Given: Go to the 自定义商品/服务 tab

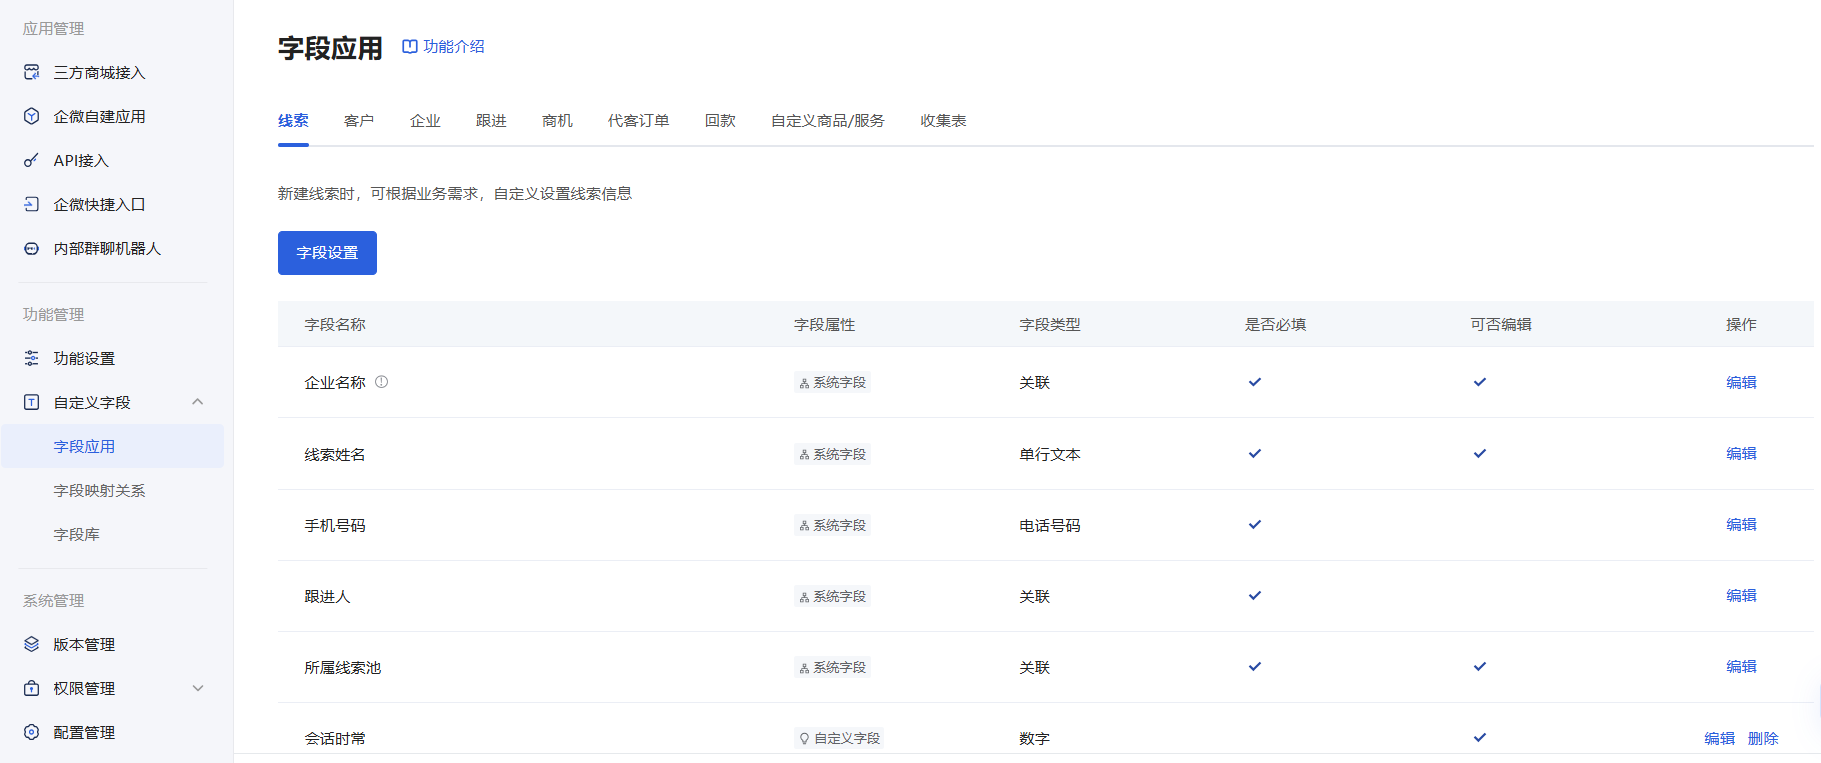Looking at the screenshot, I should [828, 121].
